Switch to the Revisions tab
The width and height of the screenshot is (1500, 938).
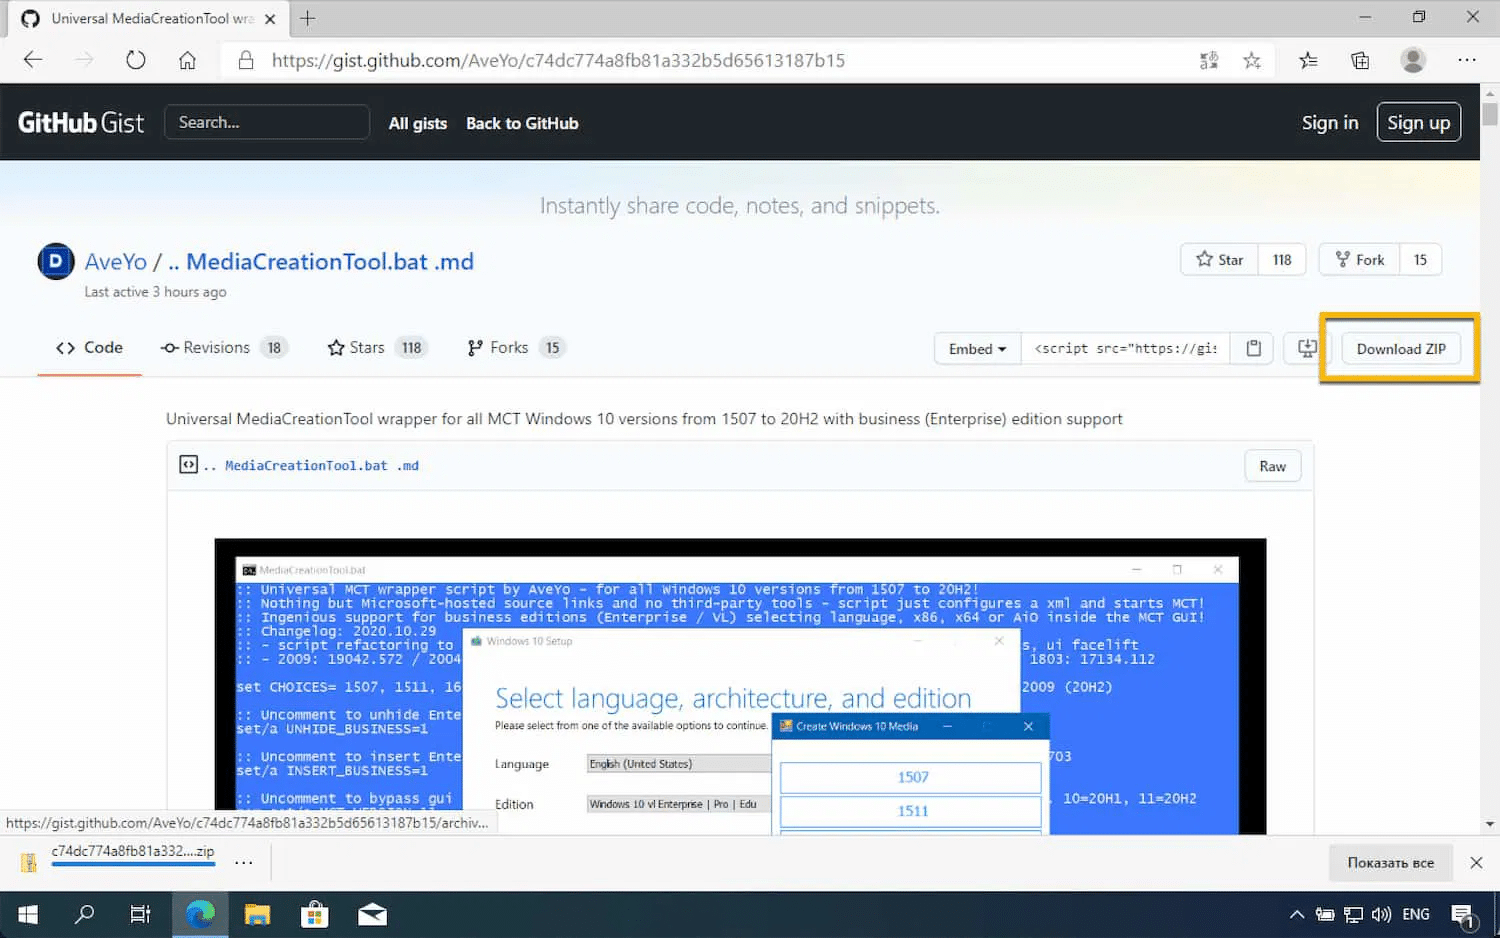pyautogui.click(x=223, y=348)
